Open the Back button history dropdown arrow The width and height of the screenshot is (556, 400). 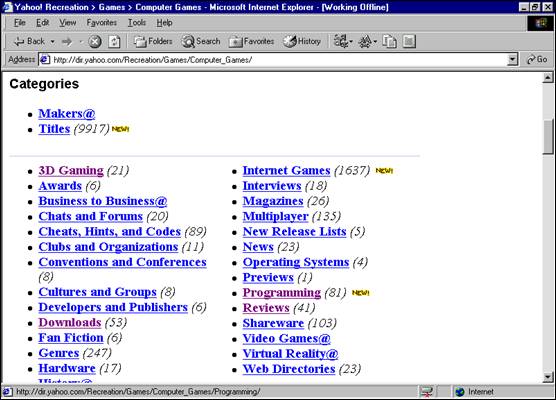(x=52, y=42)
